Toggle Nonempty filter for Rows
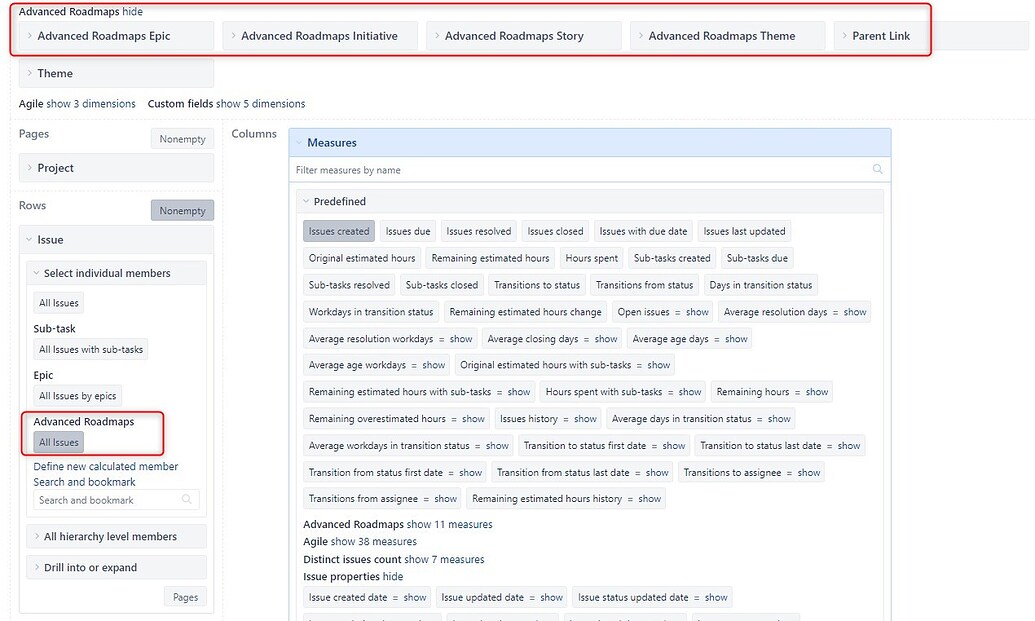This screenshot has height=621, width=1035. pyautogui.click(x=182, y=210)
